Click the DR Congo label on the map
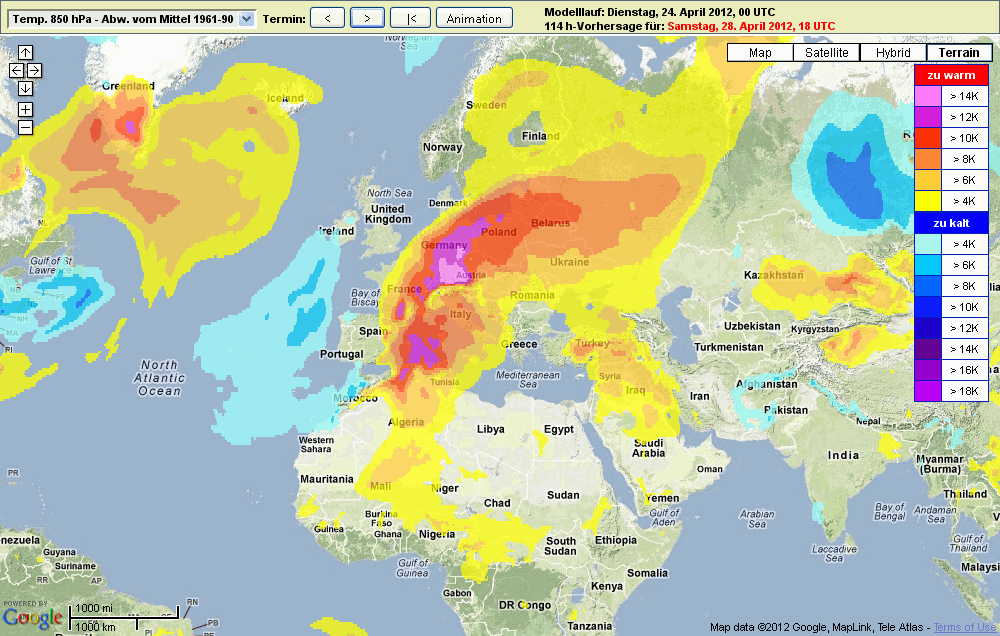The width and height of the screenshot is (1000, 636). click(x=525, y=605)
